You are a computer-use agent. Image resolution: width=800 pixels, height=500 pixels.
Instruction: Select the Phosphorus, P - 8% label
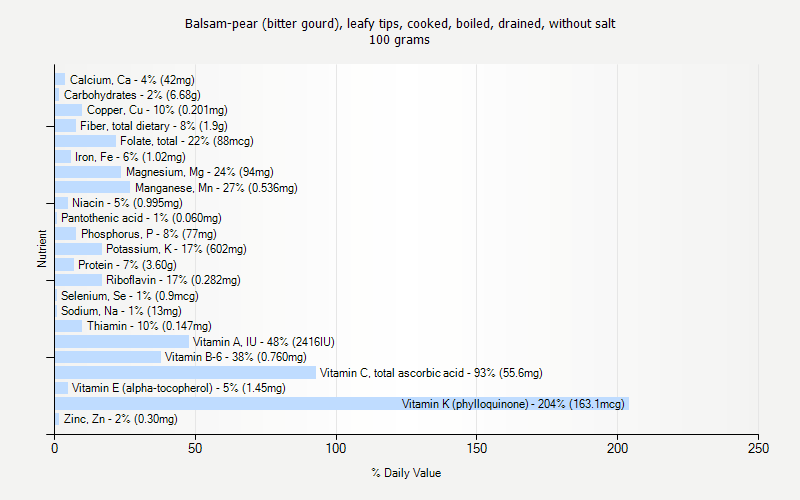pyautogui.click(x=148, y=234)
